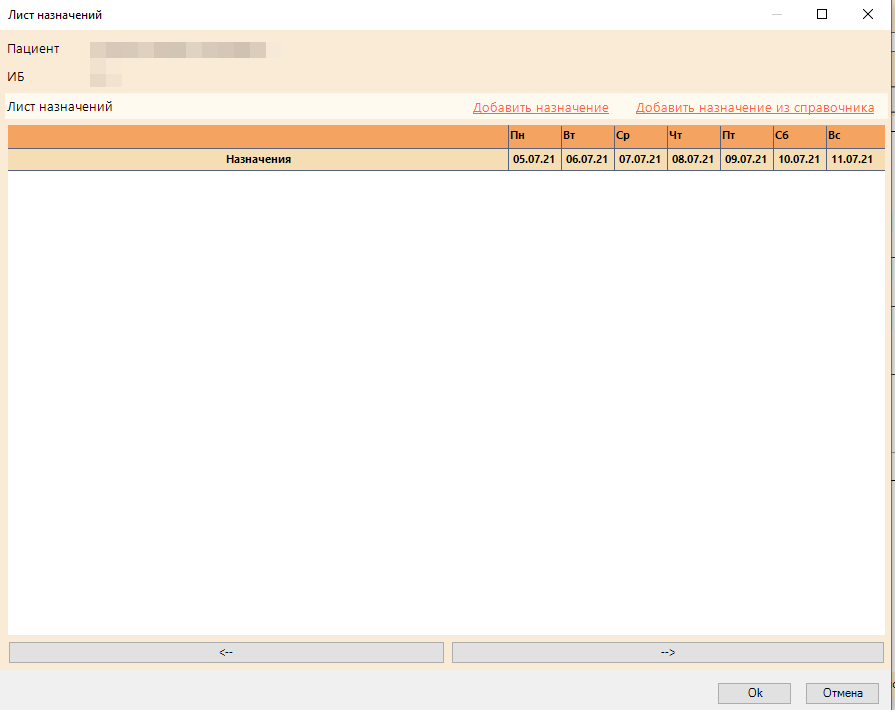Click the 11.07.21 date cell

tap(854, 159)
